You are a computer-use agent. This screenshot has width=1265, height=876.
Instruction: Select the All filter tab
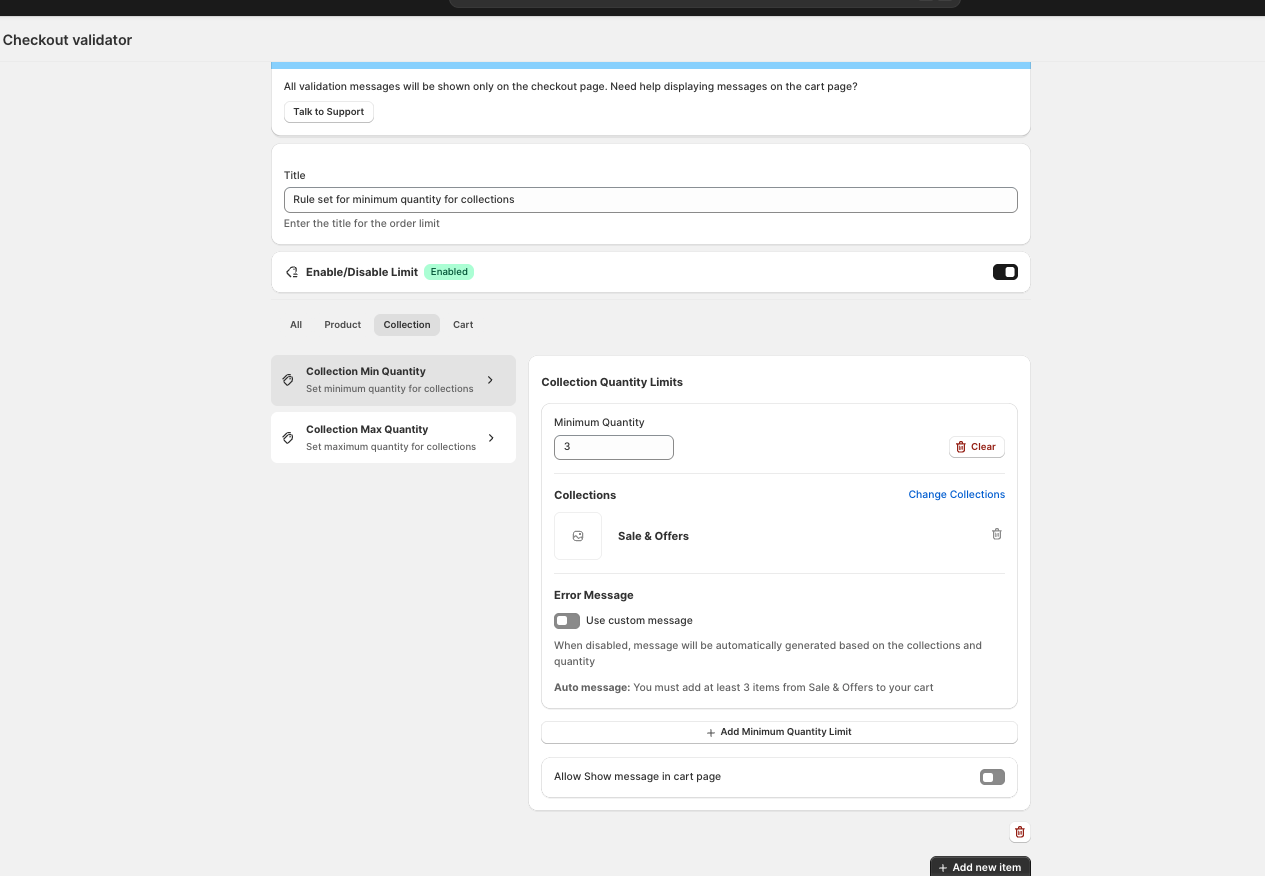pyautogui.click(x=295, y=324)
